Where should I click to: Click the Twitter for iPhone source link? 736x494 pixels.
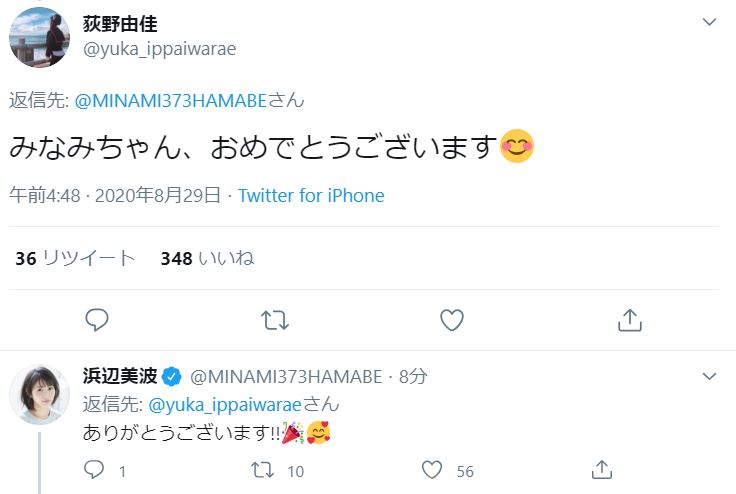[x=311, y=196]
